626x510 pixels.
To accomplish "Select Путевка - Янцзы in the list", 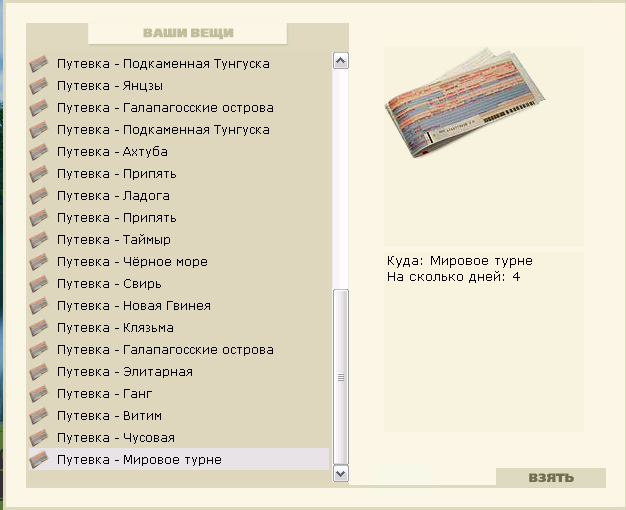I will click(179, 86).
